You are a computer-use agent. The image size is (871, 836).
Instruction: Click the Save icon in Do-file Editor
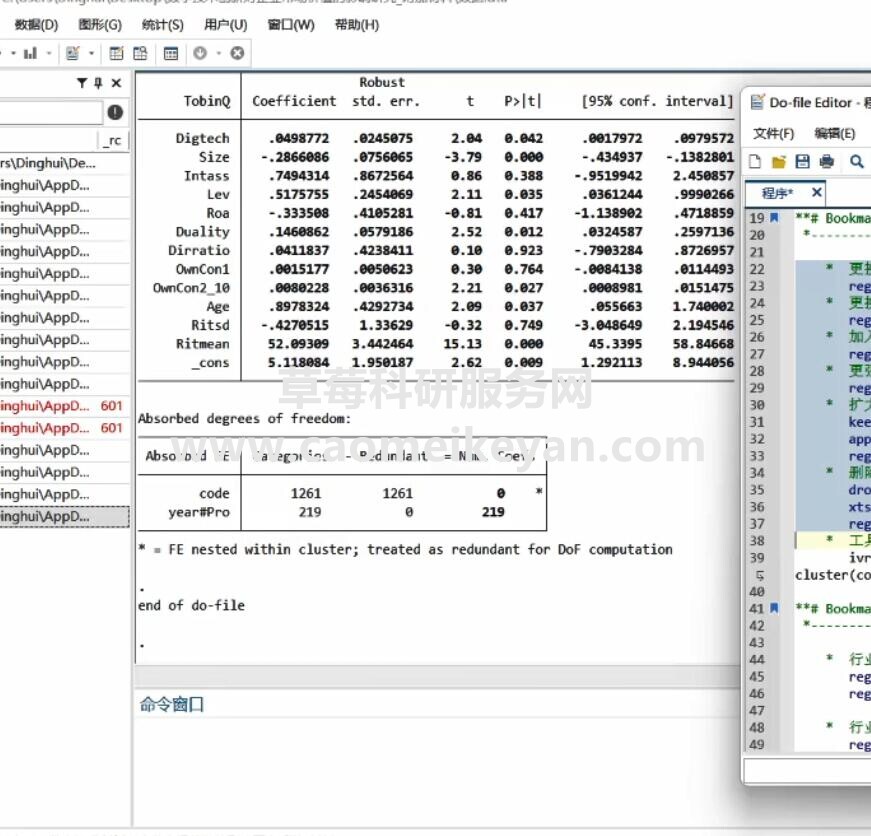(802, 162)
